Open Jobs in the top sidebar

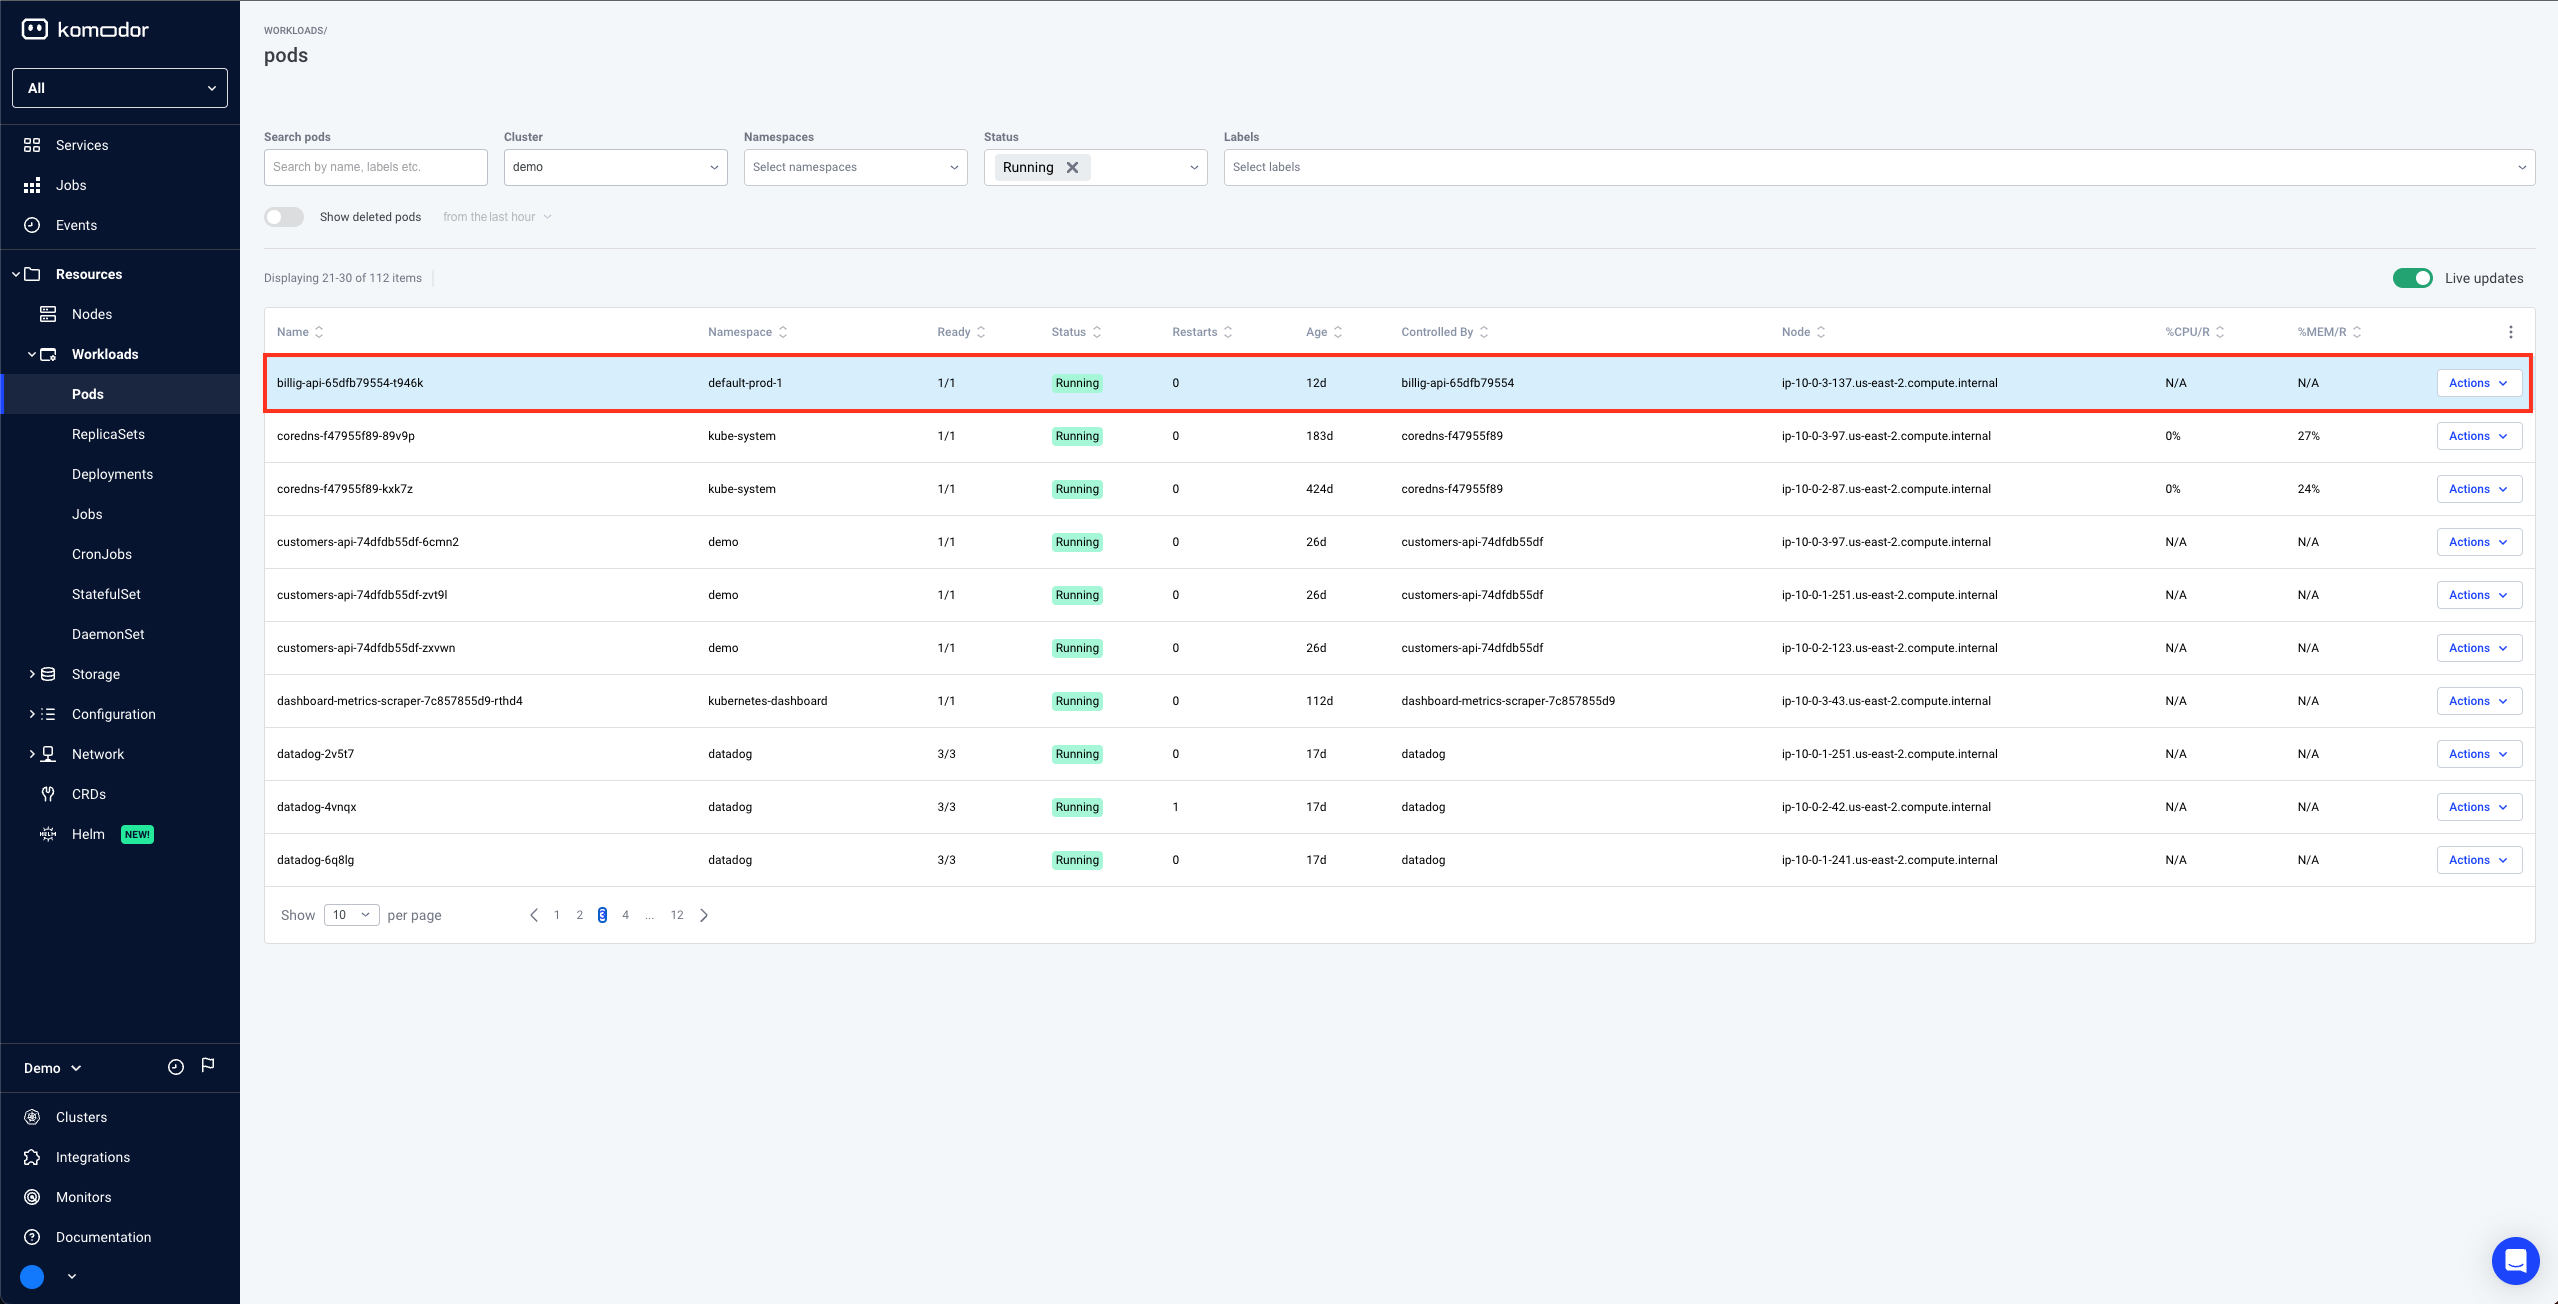tap(71, 185)
